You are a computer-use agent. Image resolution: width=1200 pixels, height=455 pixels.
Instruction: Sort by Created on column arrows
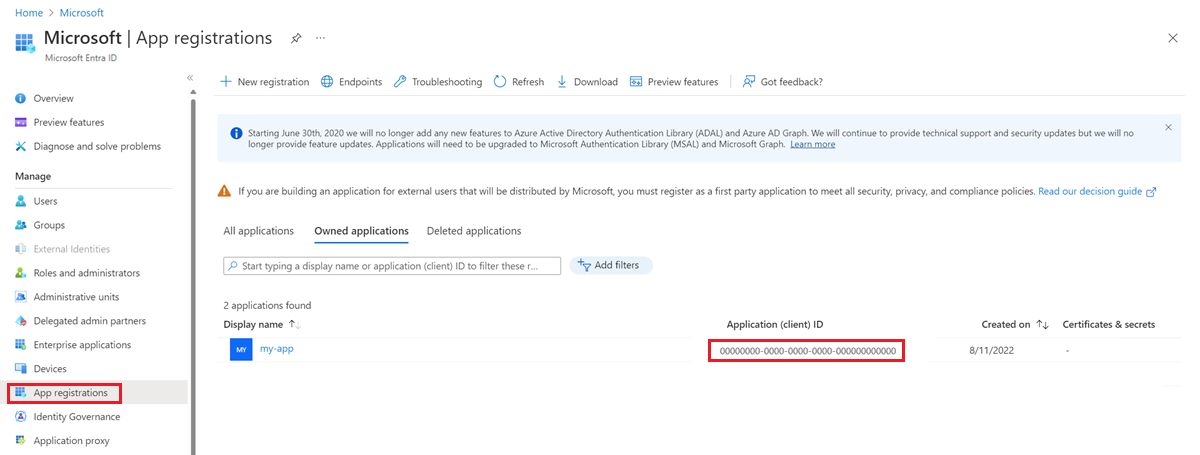coord(1042,325)
